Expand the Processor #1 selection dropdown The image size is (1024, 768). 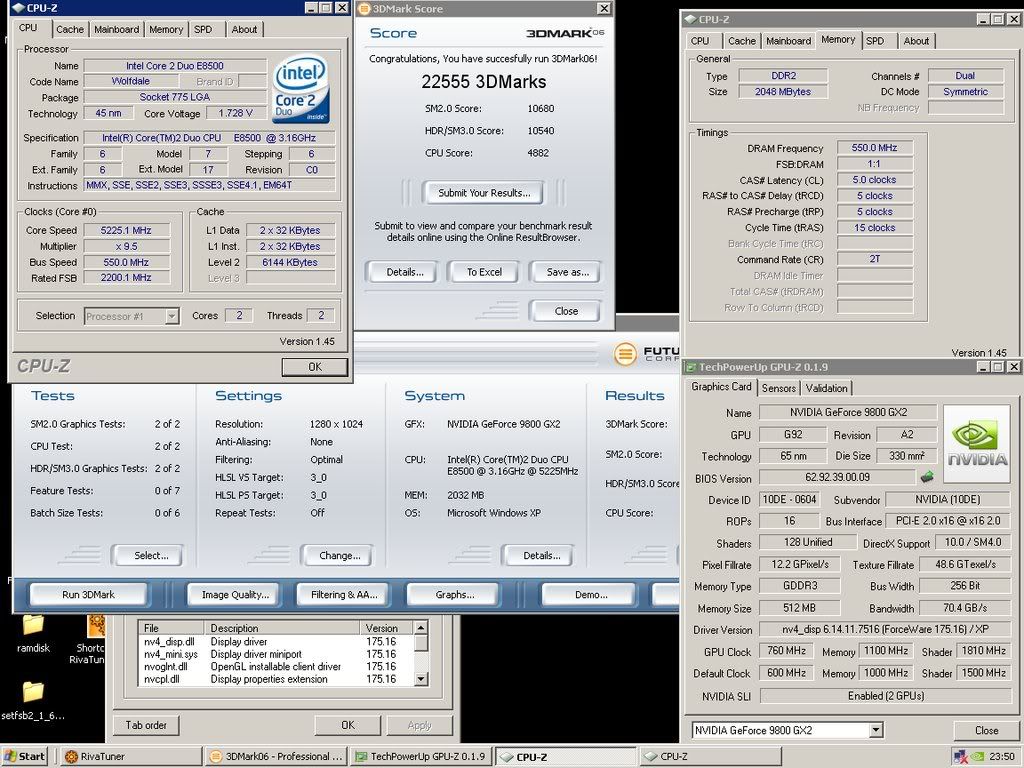172,316
